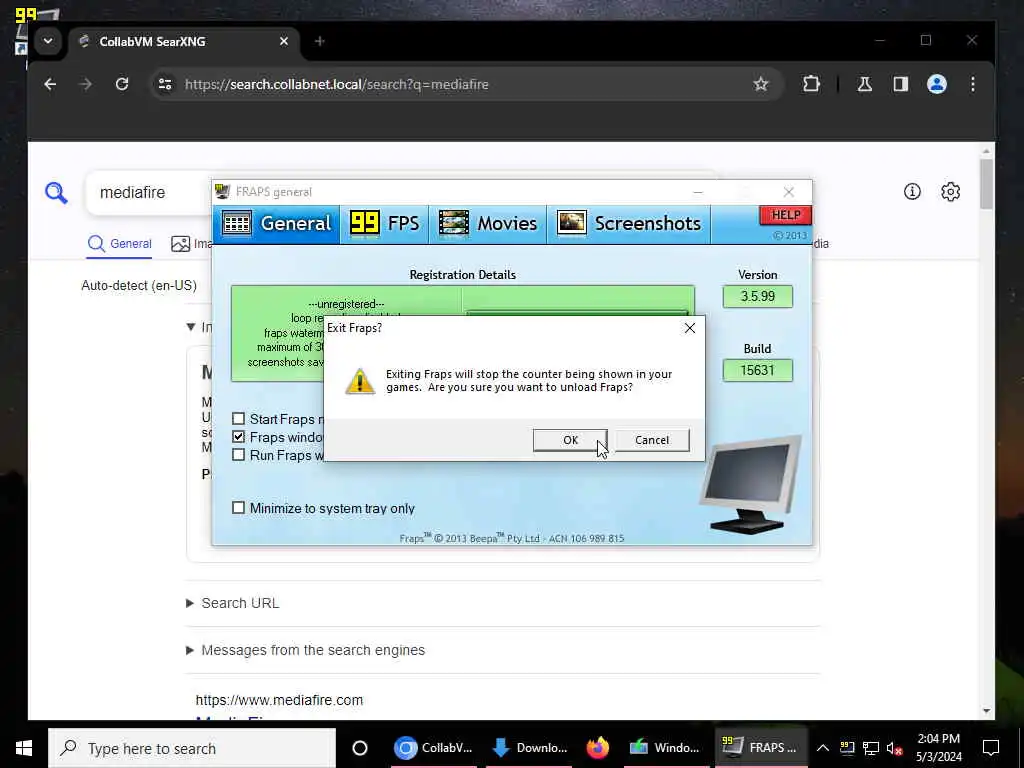Switch to the CollabVM browser taskbar item
Image resolution: width=1024 pixels, height=768 pixels.
(x=434, y=748)
